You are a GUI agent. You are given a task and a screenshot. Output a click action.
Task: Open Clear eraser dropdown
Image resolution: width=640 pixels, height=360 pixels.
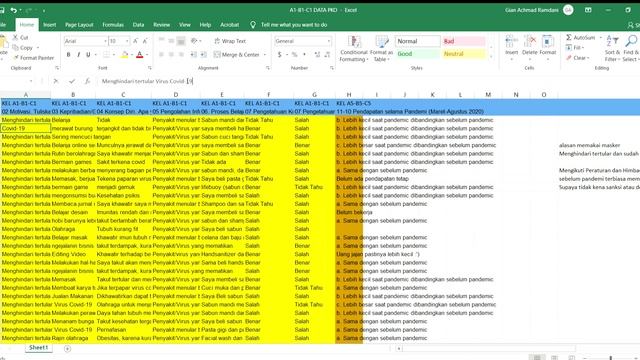pyautogui.click(x=578, y=58)
